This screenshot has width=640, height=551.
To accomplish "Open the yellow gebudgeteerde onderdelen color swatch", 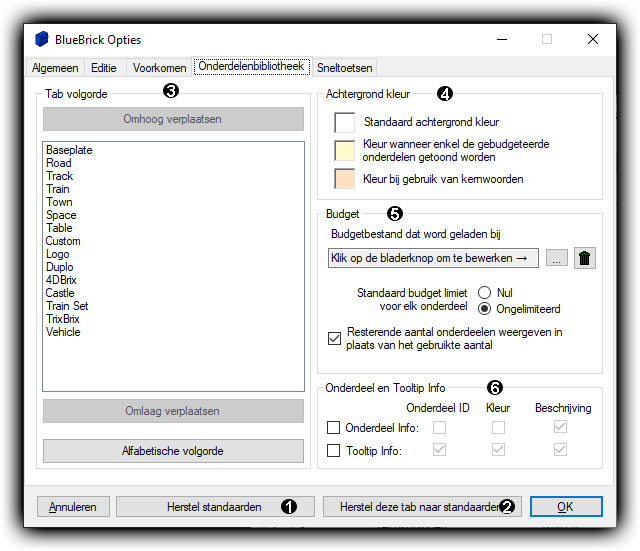I will [344, 151].
